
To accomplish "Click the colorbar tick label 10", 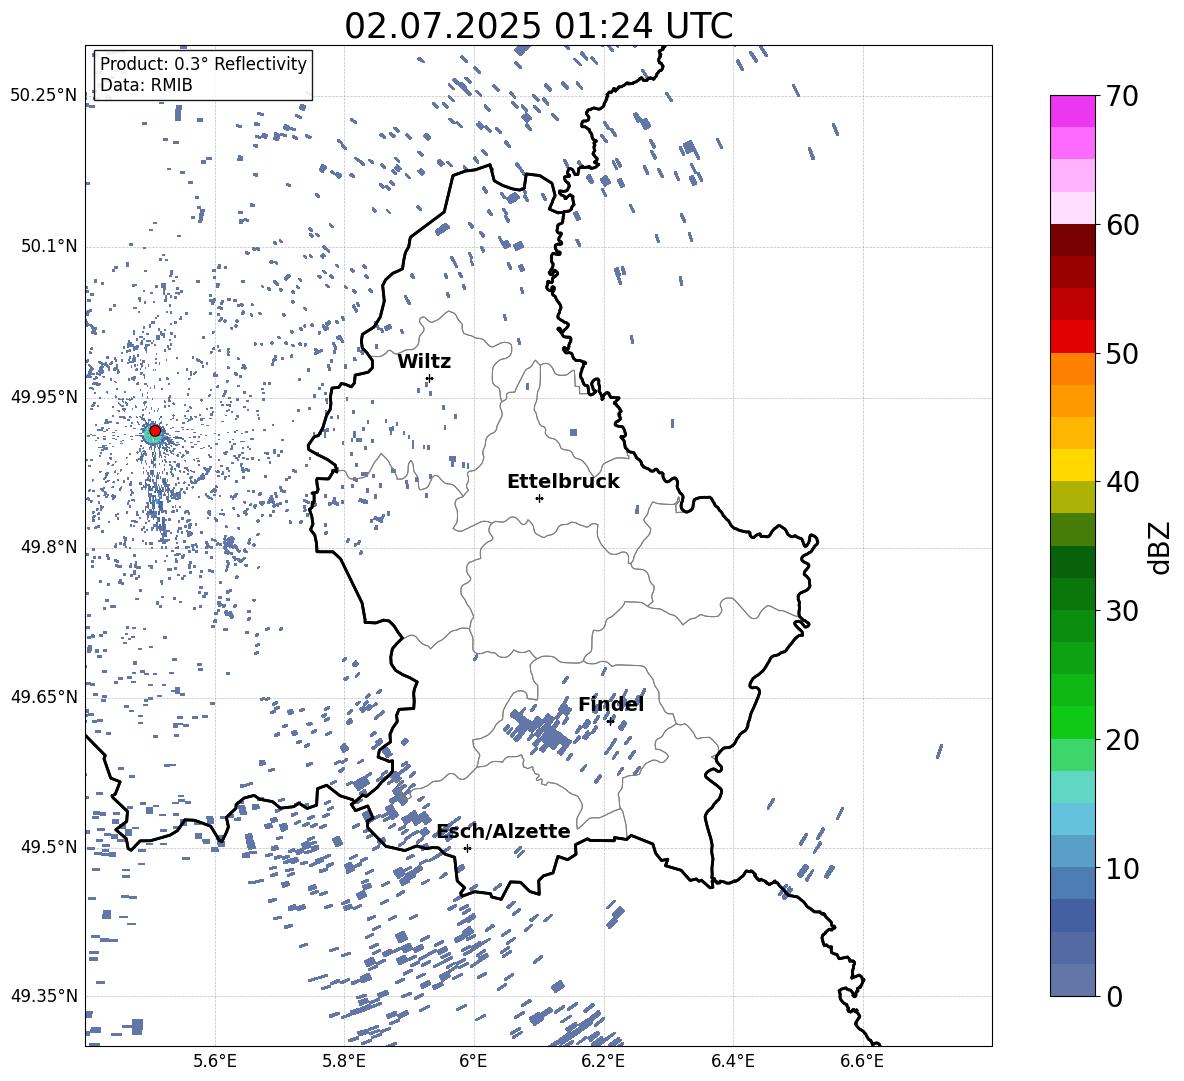I will [1122, 868].
